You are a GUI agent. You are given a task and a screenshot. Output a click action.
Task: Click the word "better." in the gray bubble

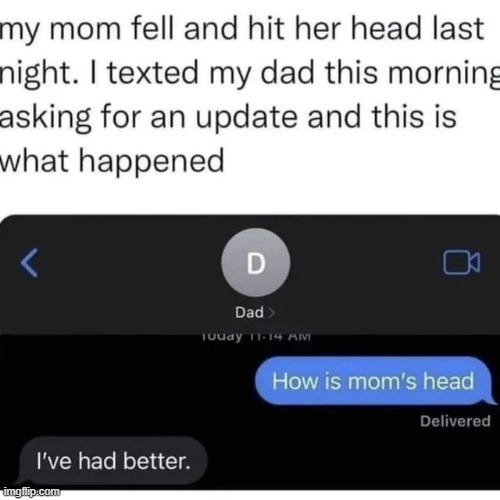[x=157, y=461]
